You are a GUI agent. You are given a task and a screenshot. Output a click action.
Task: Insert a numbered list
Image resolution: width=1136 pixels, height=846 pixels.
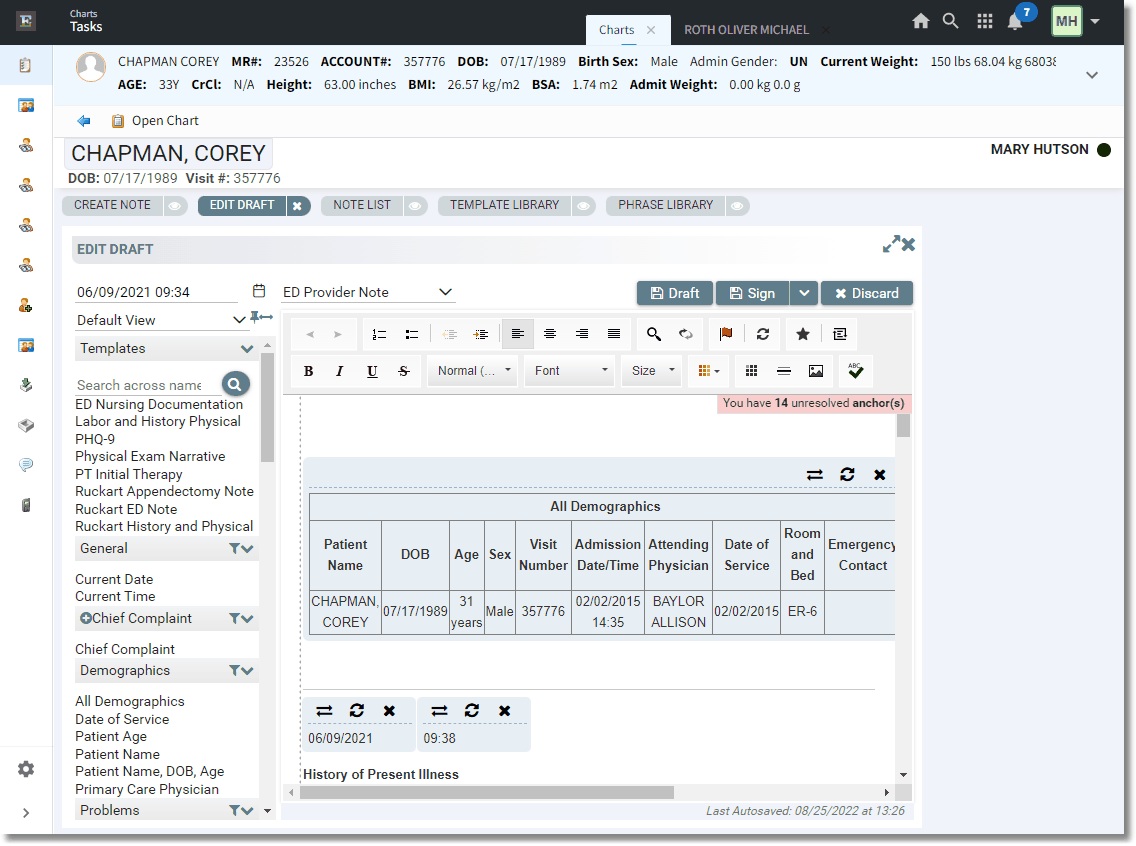[379, 334]
